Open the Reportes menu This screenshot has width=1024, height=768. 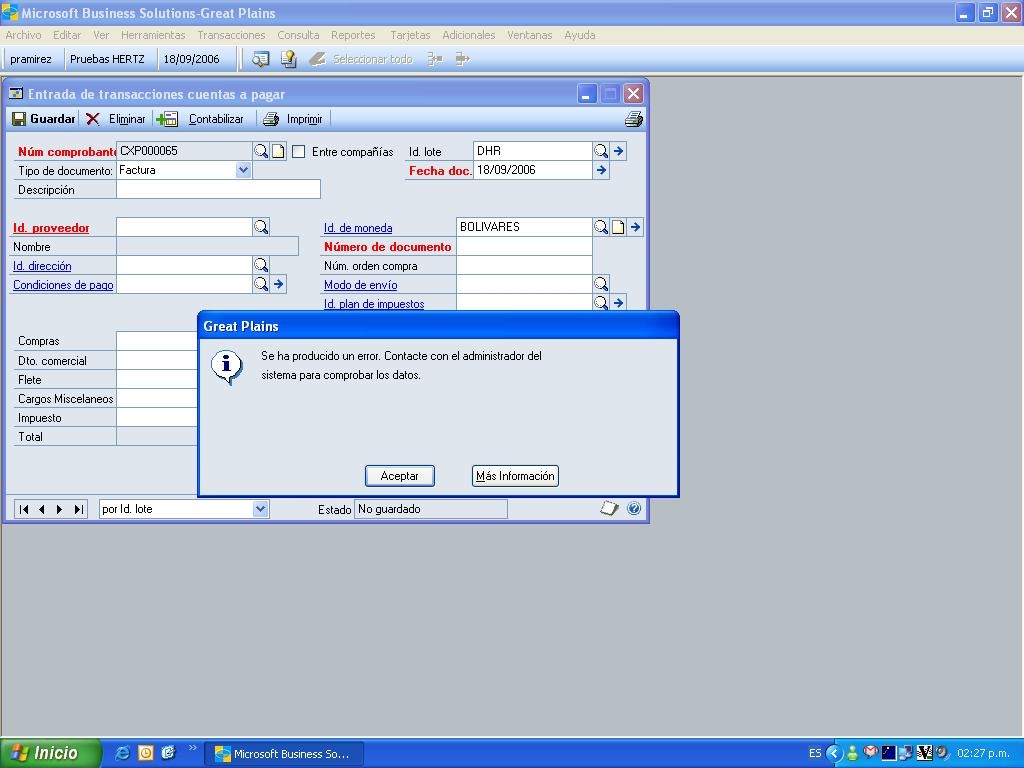tap(353, 35)
